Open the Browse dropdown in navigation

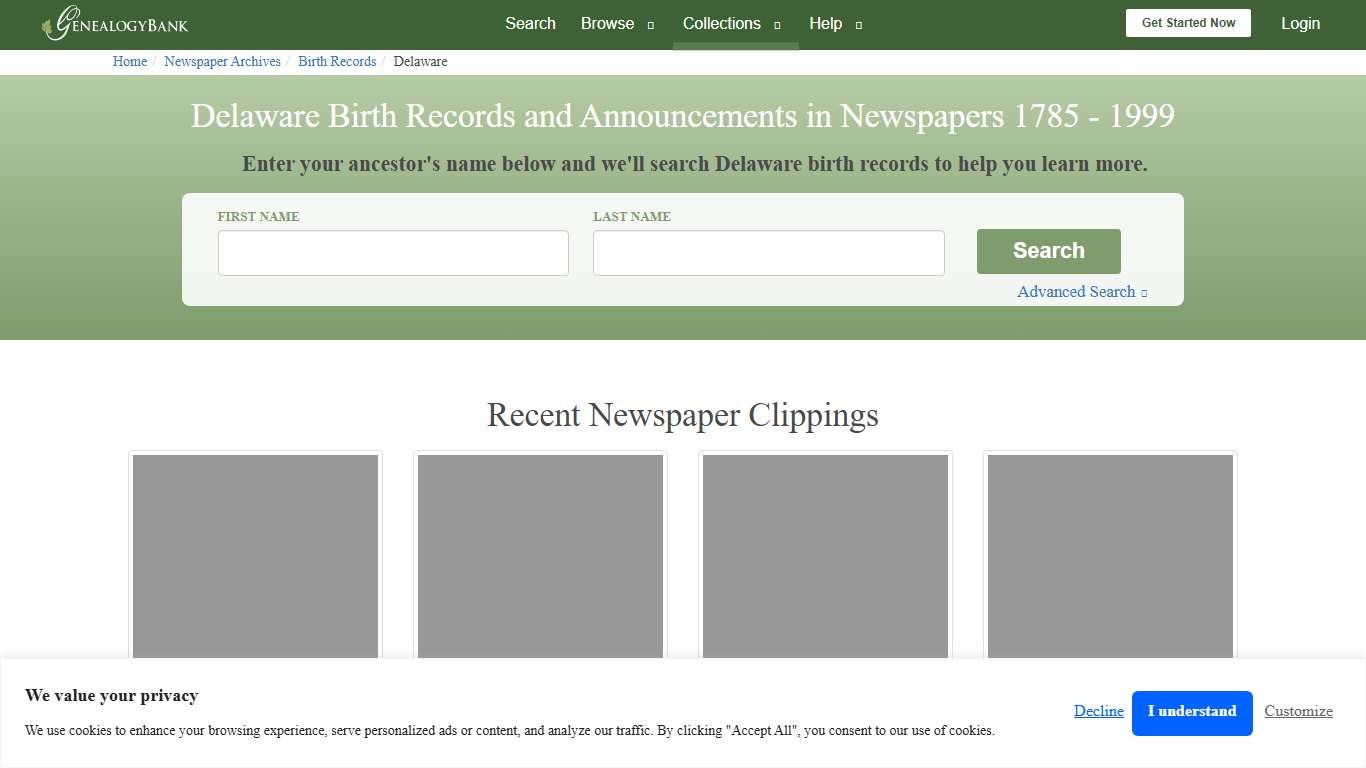pos(607,23)
